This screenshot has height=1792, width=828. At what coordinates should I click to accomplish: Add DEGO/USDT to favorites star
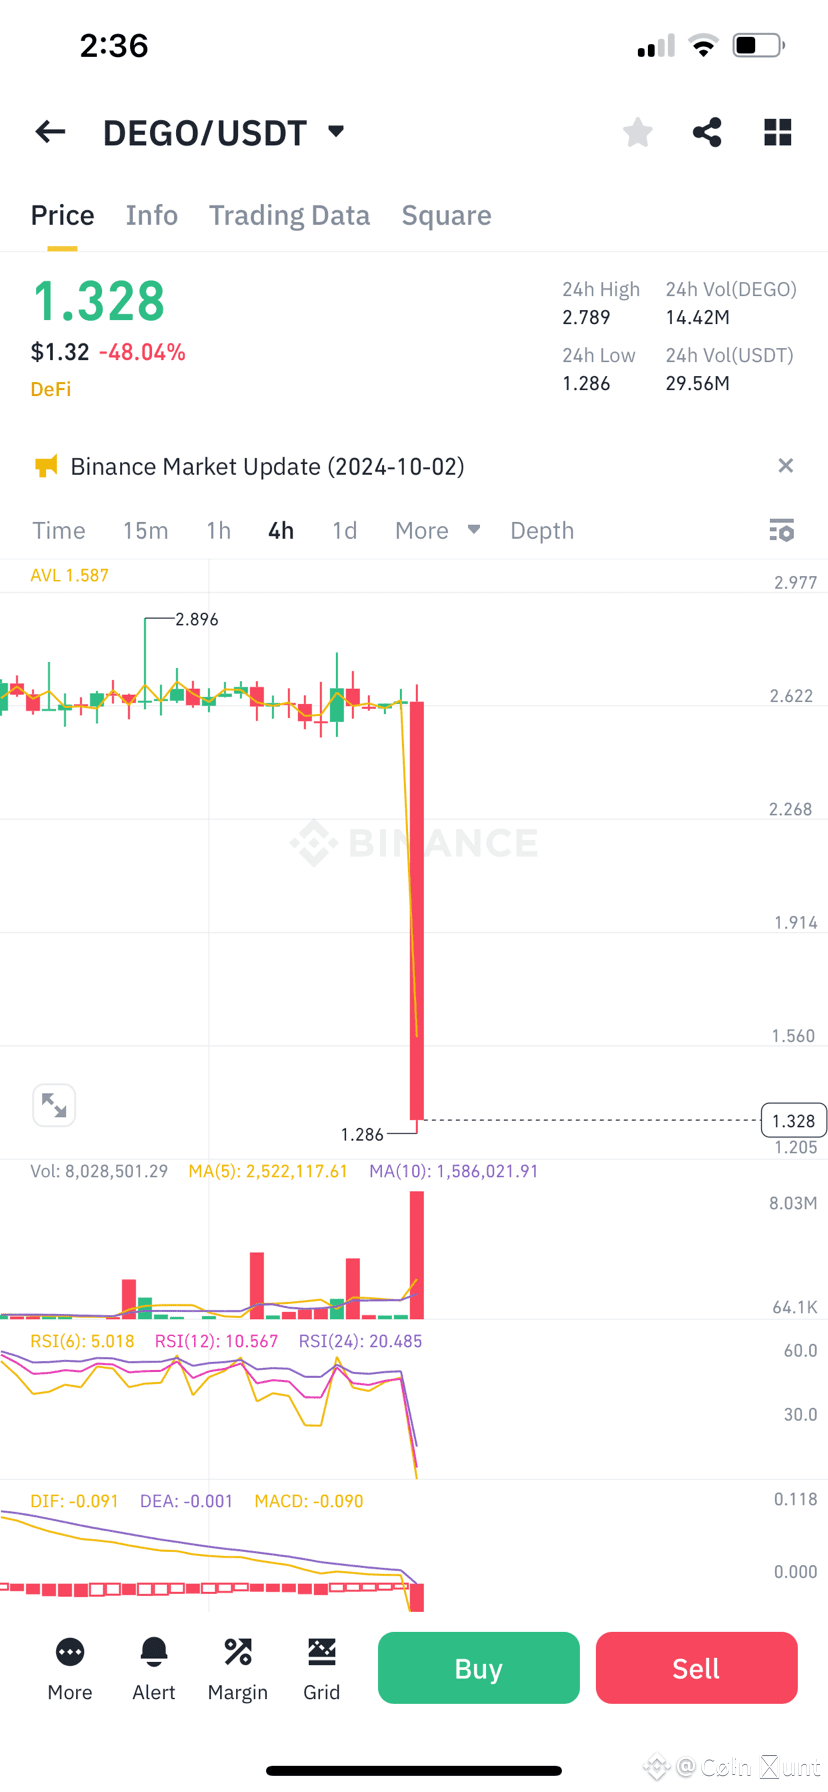tap(637, 132)
